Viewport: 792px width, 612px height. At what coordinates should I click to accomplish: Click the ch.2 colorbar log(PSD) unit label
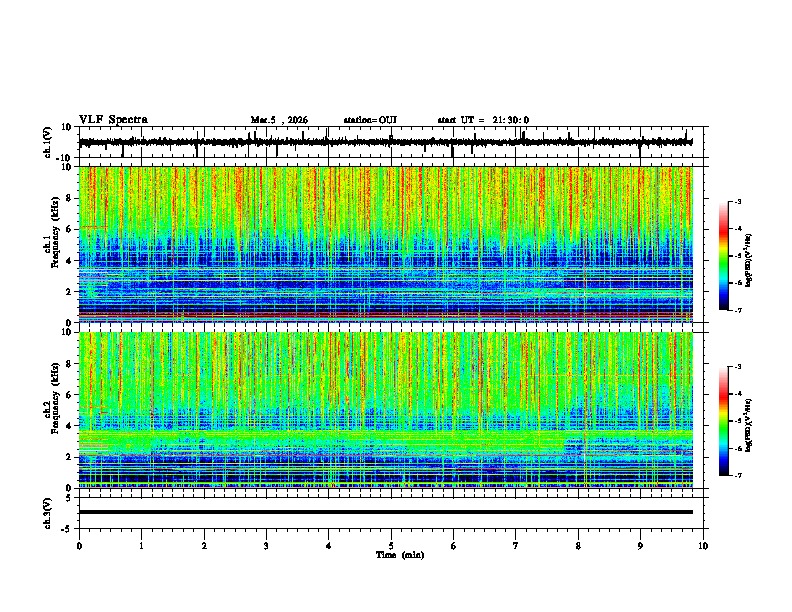pyautogui.click(x=749, y=425)
